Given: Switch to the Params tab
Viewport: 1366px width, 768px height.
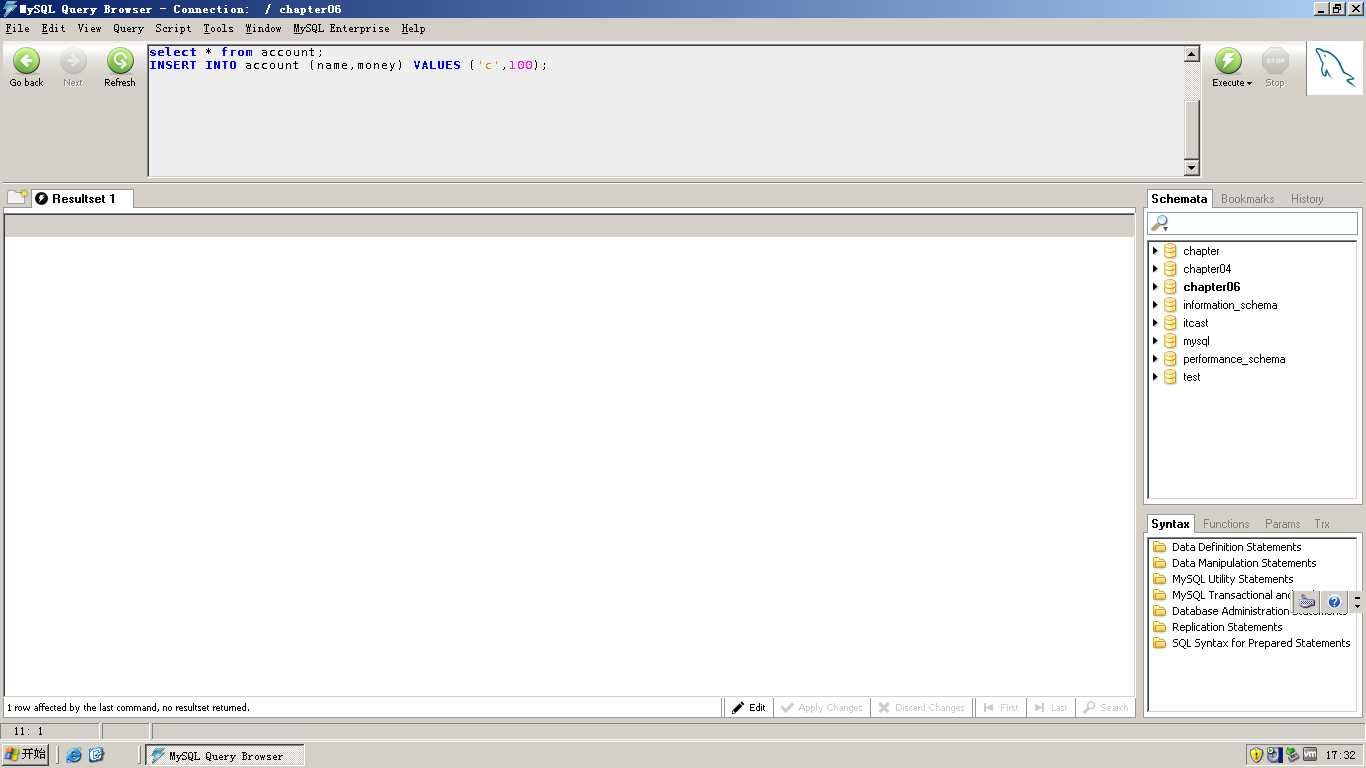Looking at the screenshot, I should [x=1282, y=524].
